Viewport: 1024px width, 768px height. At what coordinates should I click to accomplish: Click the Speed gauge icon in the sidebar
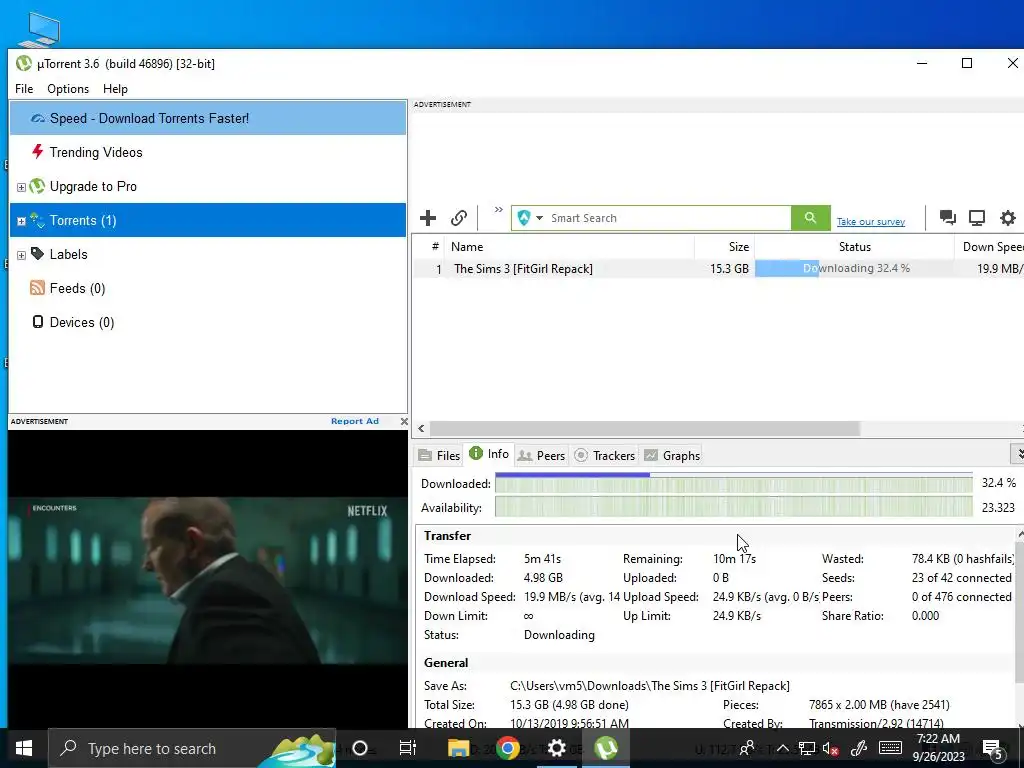pyautogui.click(x=38, y=118)
